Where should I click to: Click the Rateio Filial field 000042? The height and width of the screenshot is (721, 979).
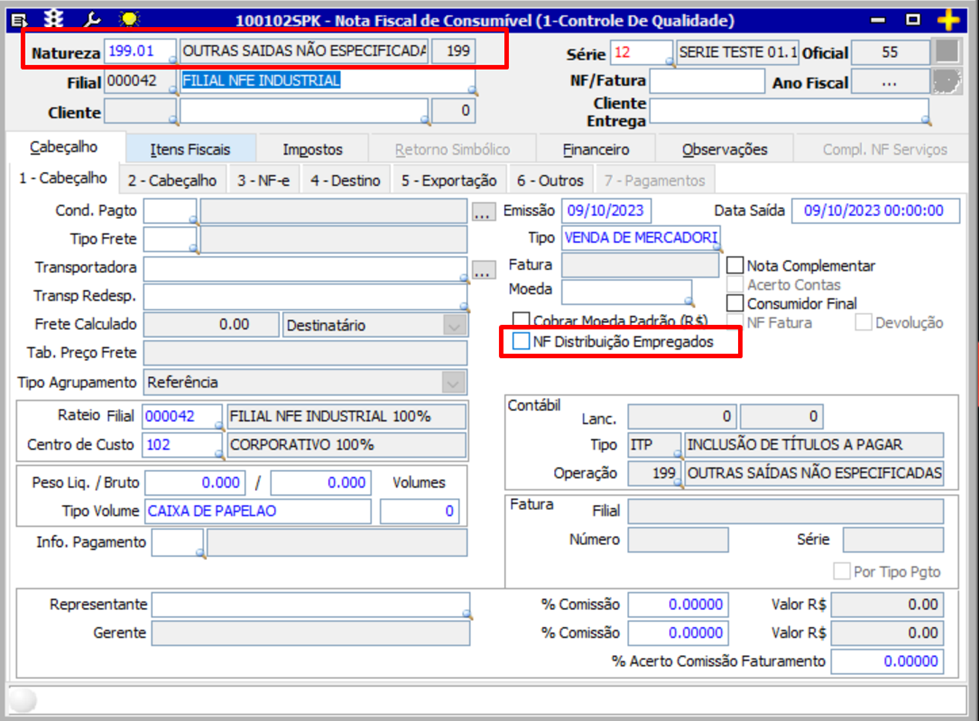point(182,416)
